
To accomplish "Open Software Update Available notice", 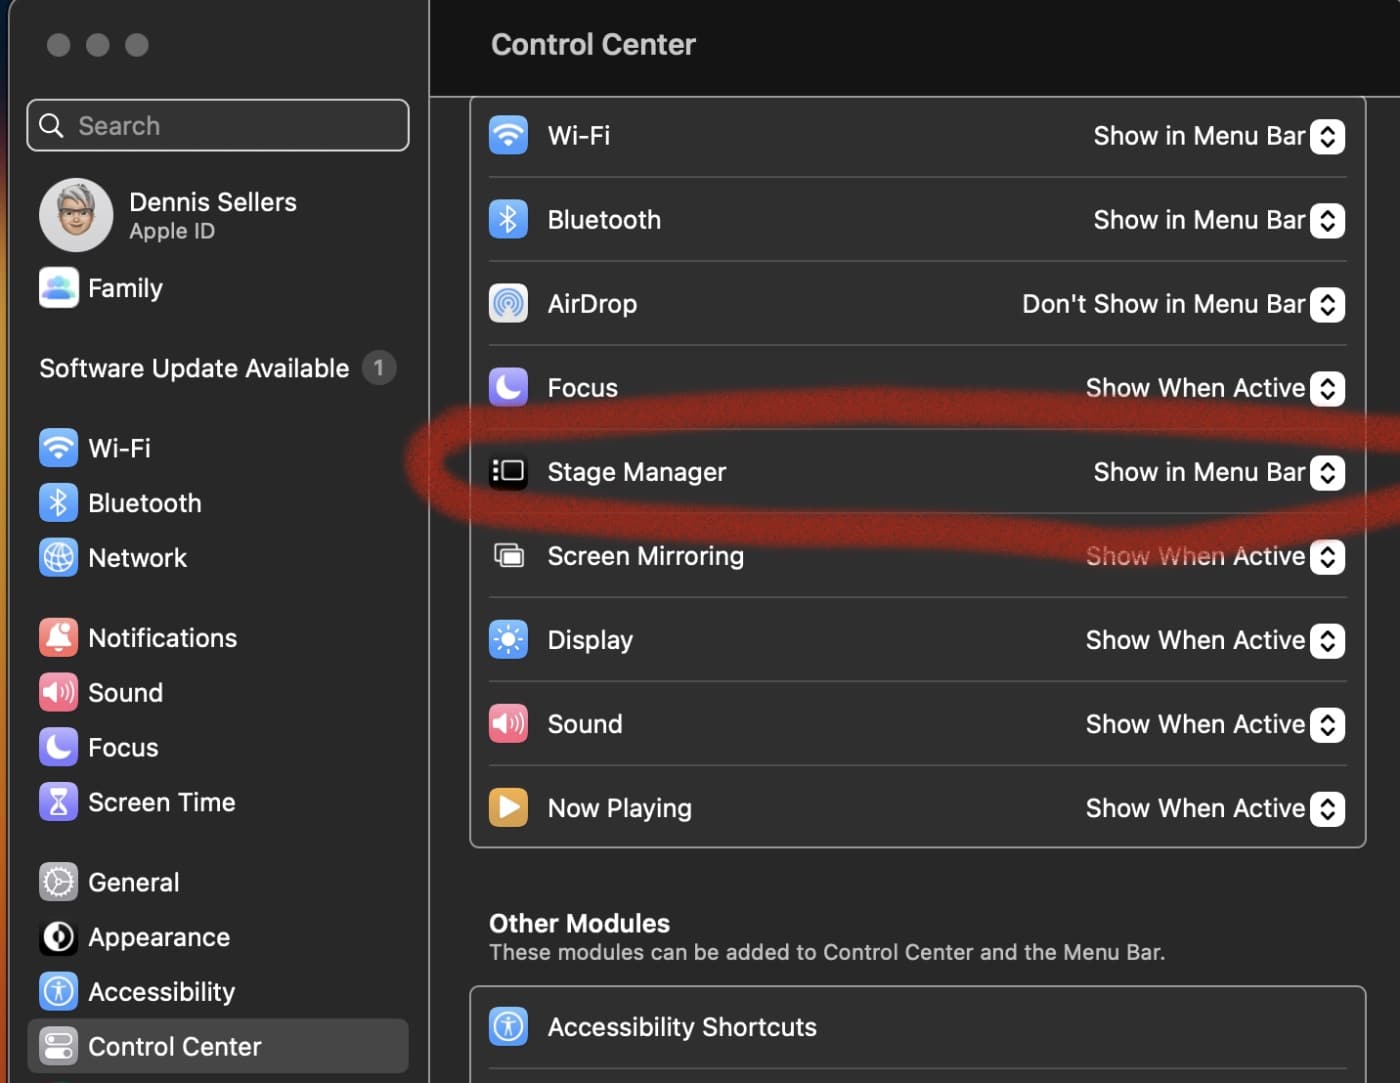I will (194, 368).
